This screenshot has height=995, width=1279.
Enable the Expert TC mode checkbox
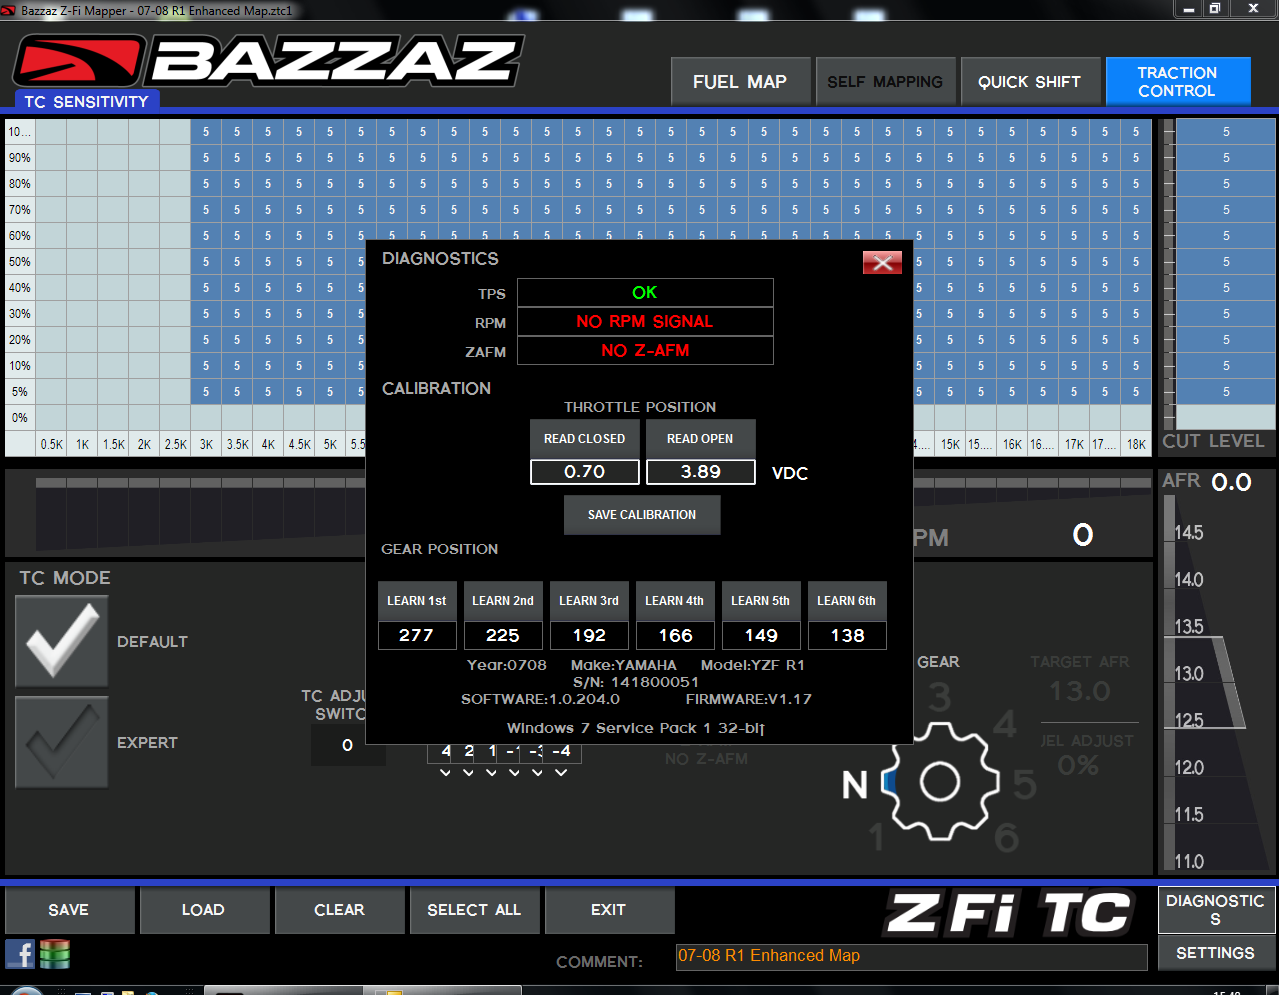click(62, 742)
